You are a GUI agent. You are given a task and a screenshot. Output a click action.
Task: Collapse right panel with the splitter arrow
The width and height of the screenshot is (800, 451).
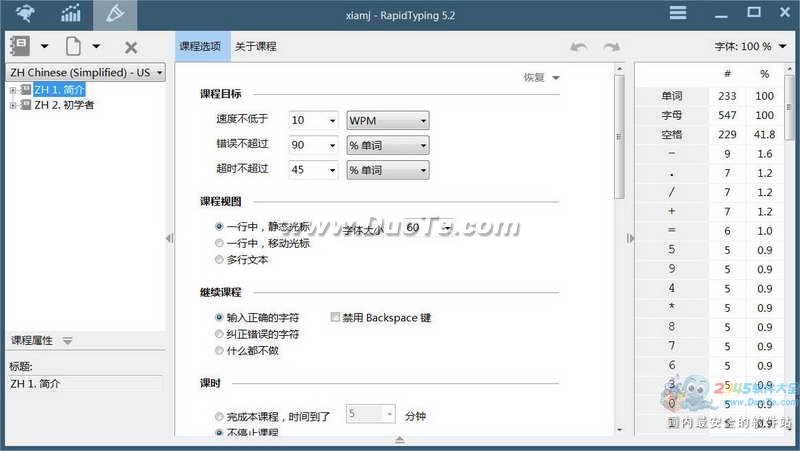pos(630,238)
